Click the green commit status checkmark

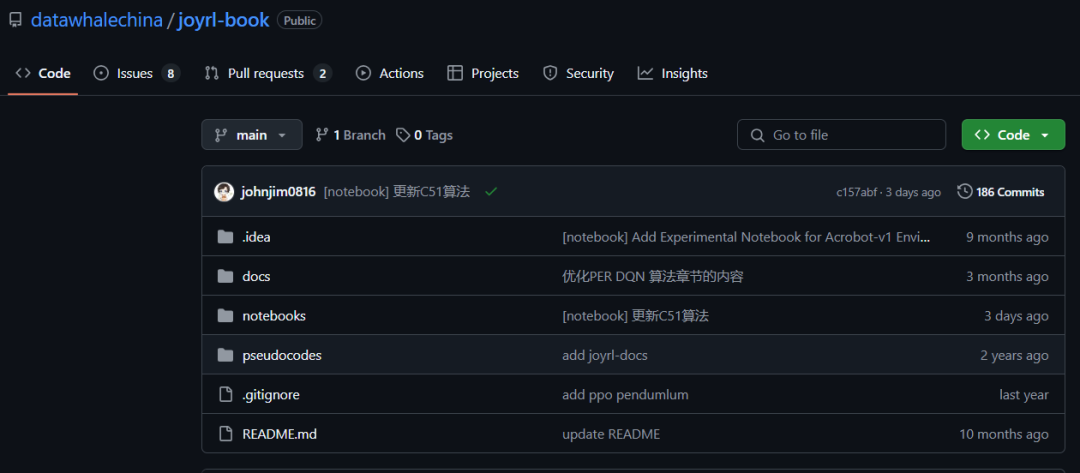coord(490,192)
